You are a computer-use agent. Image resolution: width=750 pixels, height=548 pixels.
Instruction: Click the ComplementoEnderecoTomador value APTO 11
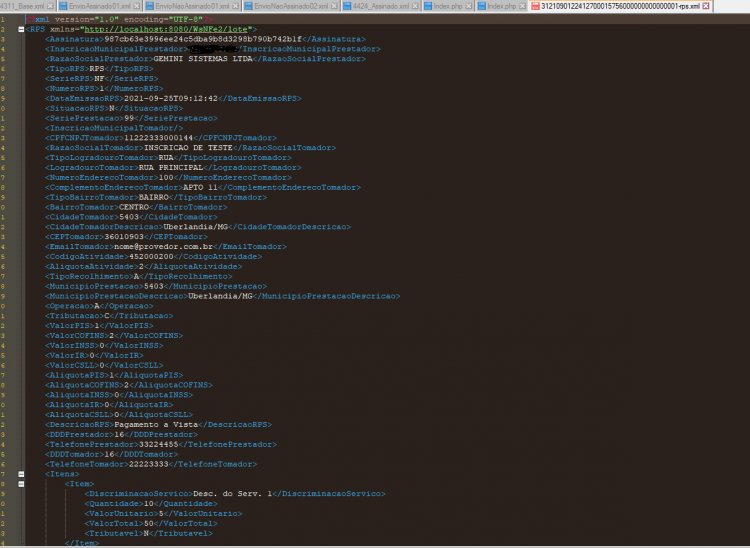(200, 187)
